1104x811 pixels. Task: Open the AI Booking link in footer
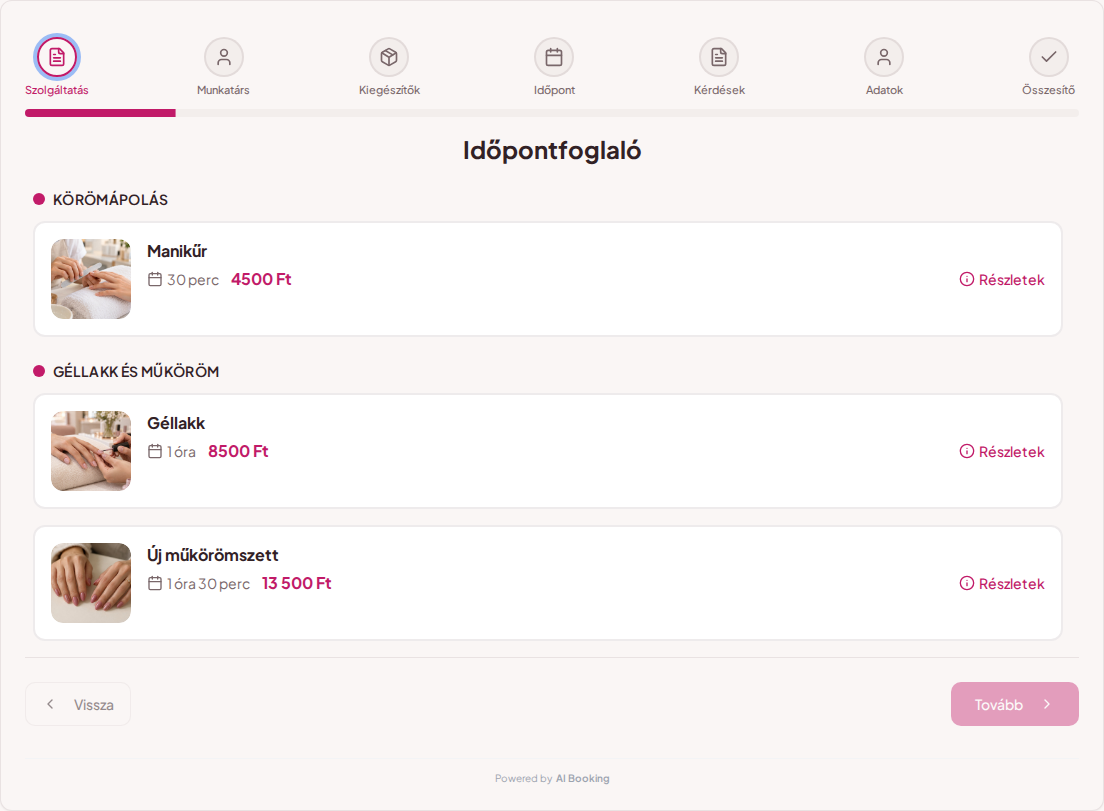582,779
